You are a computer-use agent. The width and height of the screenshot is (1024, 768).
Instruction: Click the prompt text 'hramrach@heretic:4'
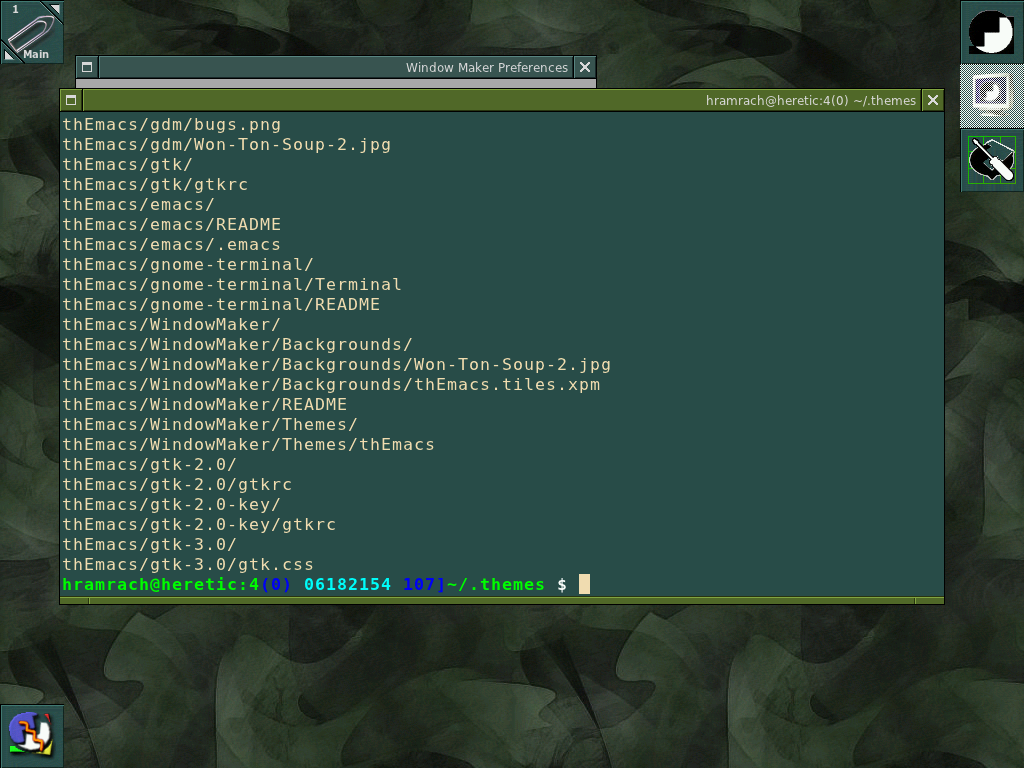pyautogui.click(x=161, y=584)
